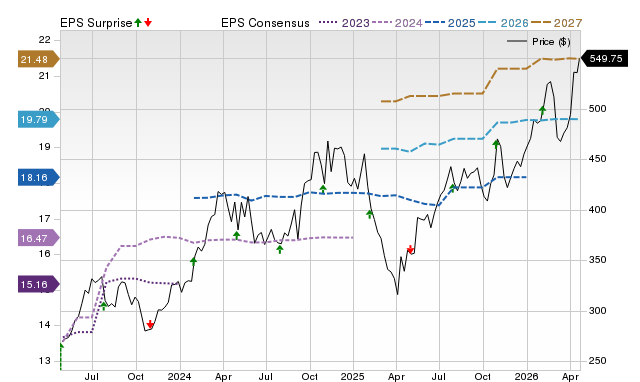The height and width of the screenshot is (382, 640).
Task: Click the 300 label on price axis
Action: tap(597, 311)
